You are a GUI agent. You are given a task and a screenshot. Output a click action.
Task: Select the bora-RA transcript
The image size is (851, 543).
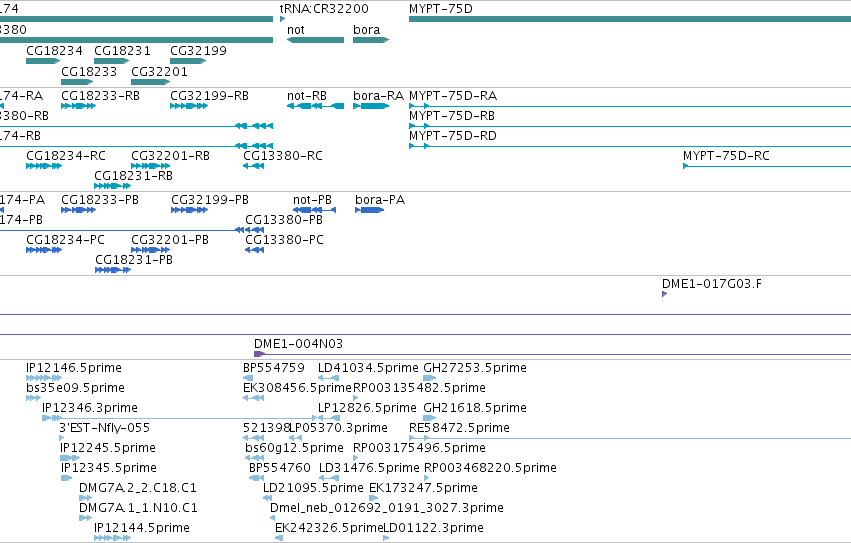pyautogui.click(x=371, y=106)
